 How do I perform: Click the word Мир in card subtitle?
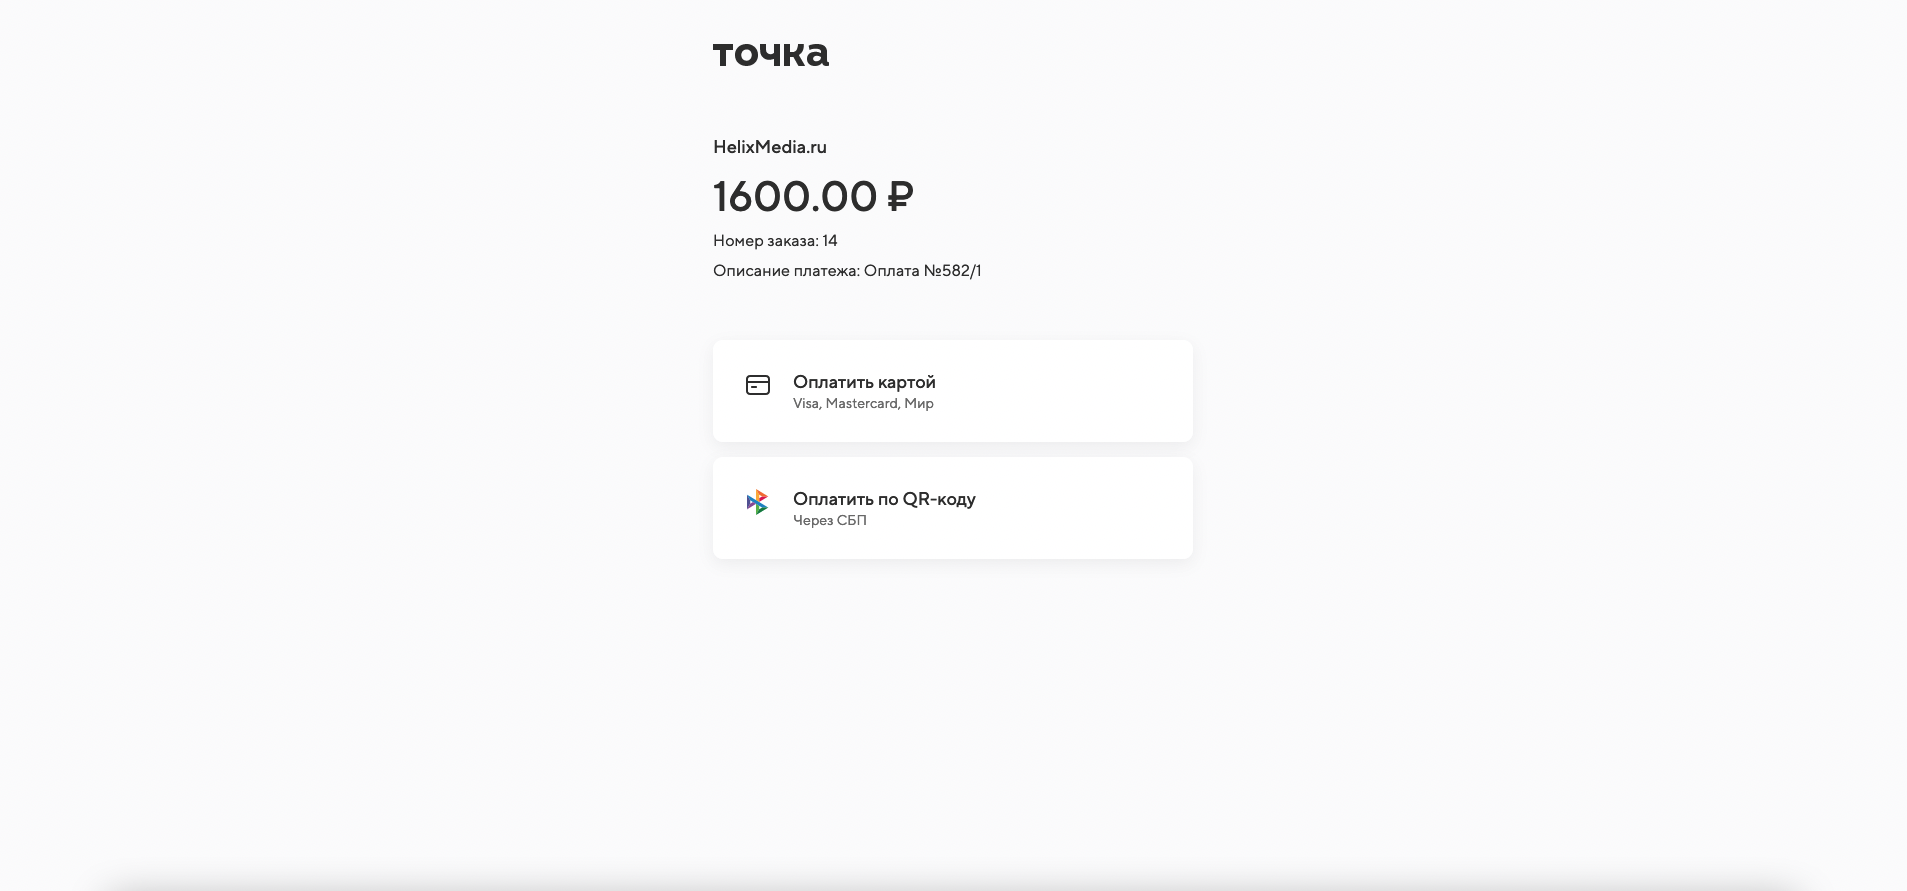tap(919, 404)
